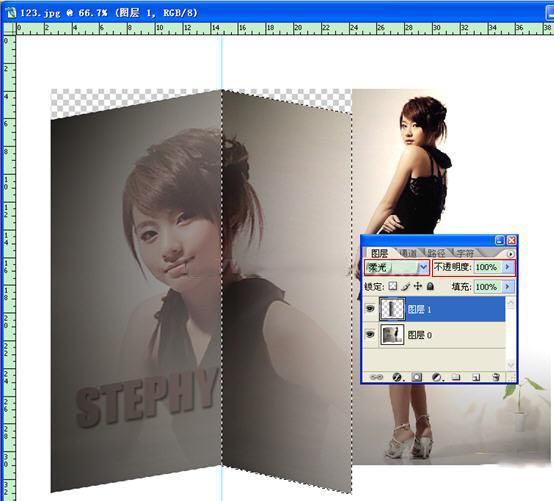Lock transparent pixels

tap(393, 286)
